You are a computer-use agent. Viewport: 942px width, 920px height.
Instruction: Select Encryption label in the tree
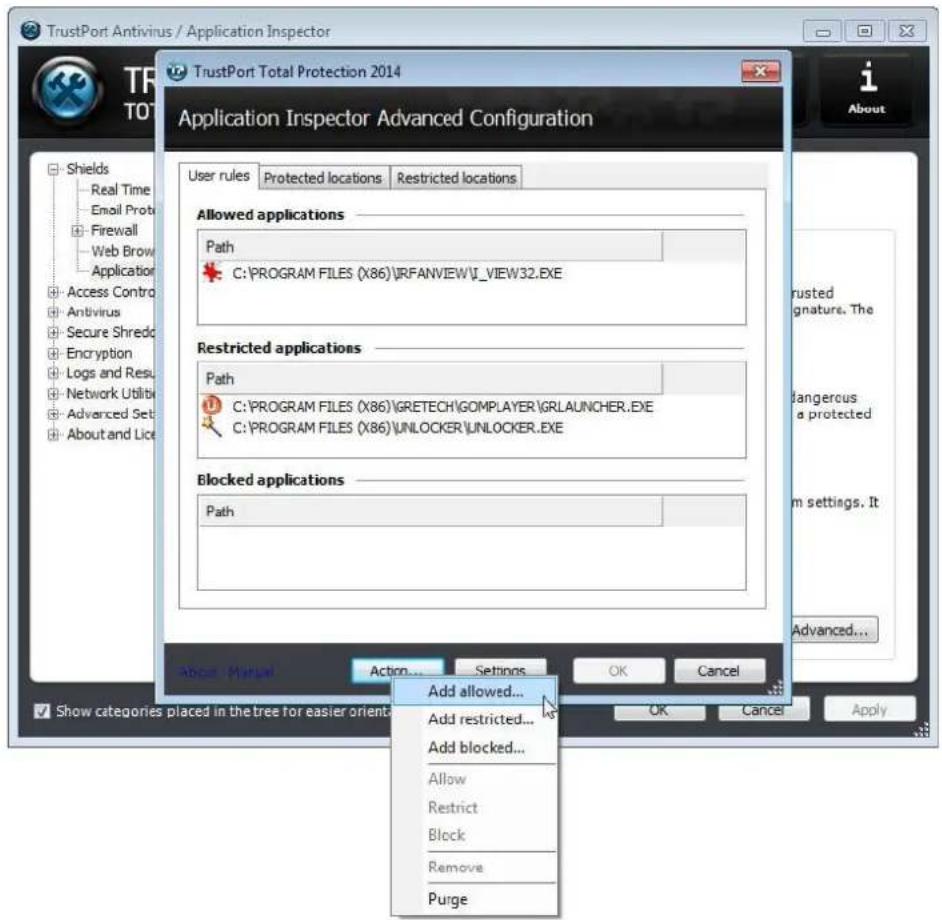tap(99, 353)
